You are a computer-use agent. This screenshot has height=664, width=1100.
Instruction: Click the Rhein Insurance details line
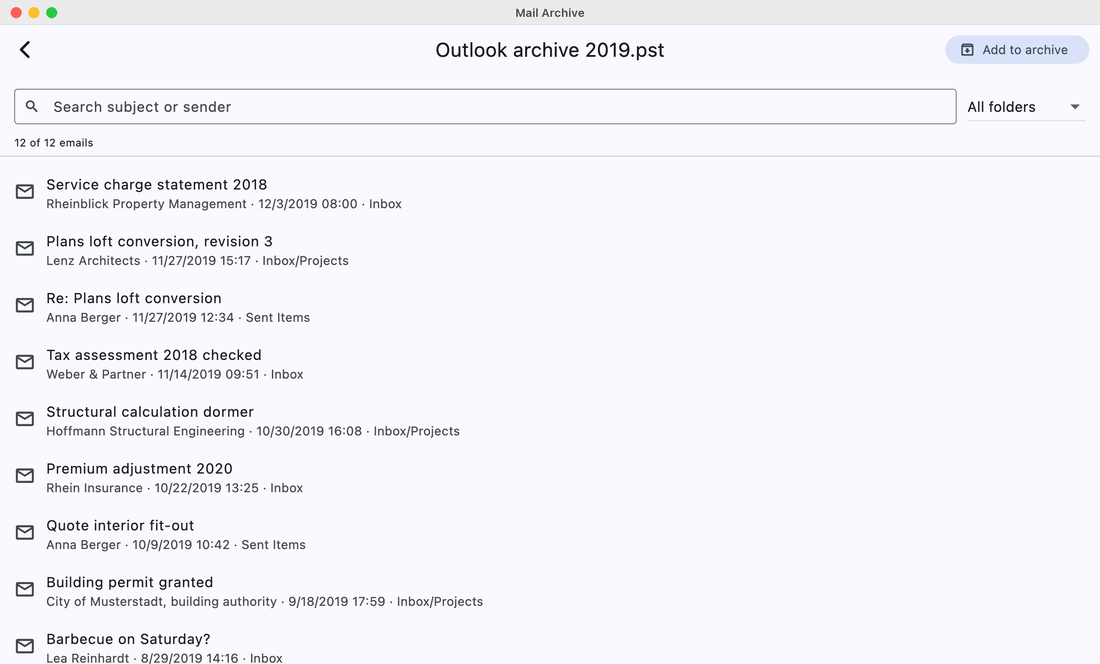[175, 488]
